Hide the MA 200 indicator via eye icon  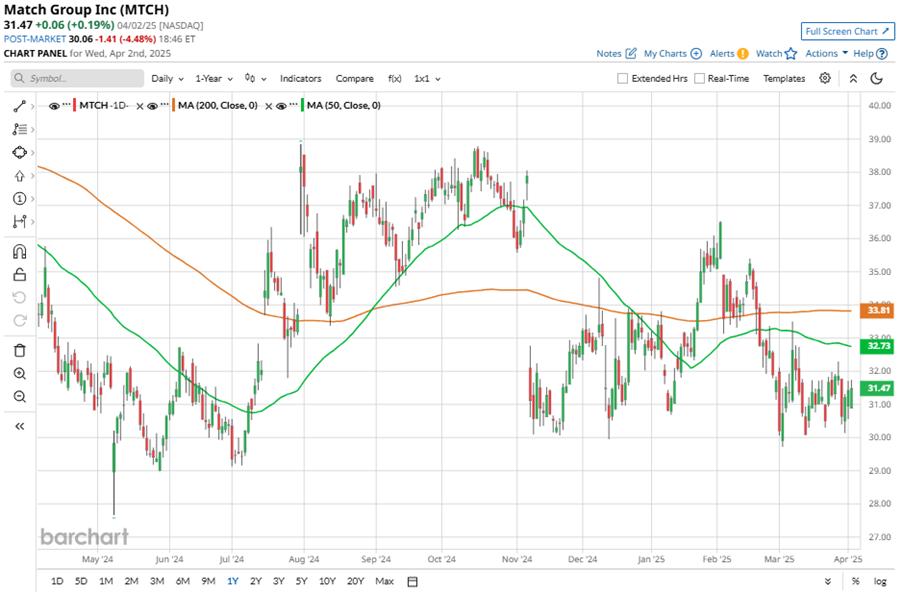click(153, 105)
